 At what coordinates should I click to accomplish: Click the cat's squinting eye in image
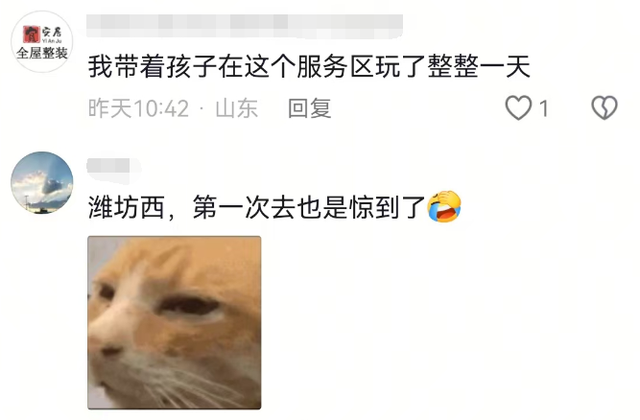pos(189,306)
